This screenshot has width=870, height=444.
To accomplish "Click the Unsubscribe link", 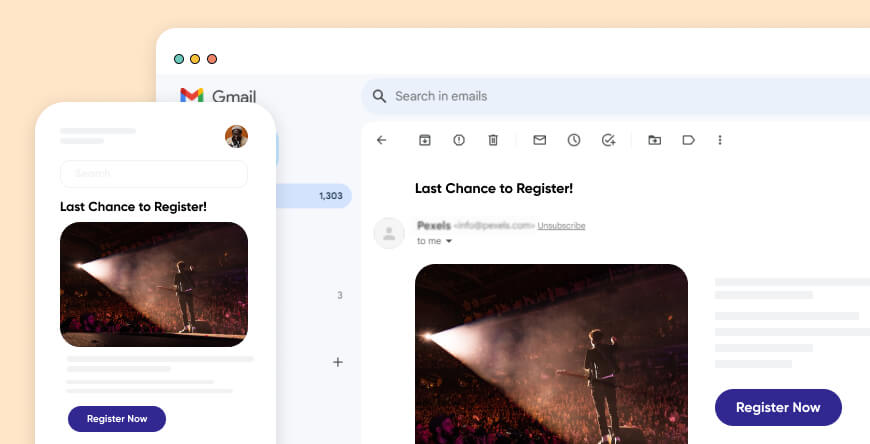I will (561, 225).
